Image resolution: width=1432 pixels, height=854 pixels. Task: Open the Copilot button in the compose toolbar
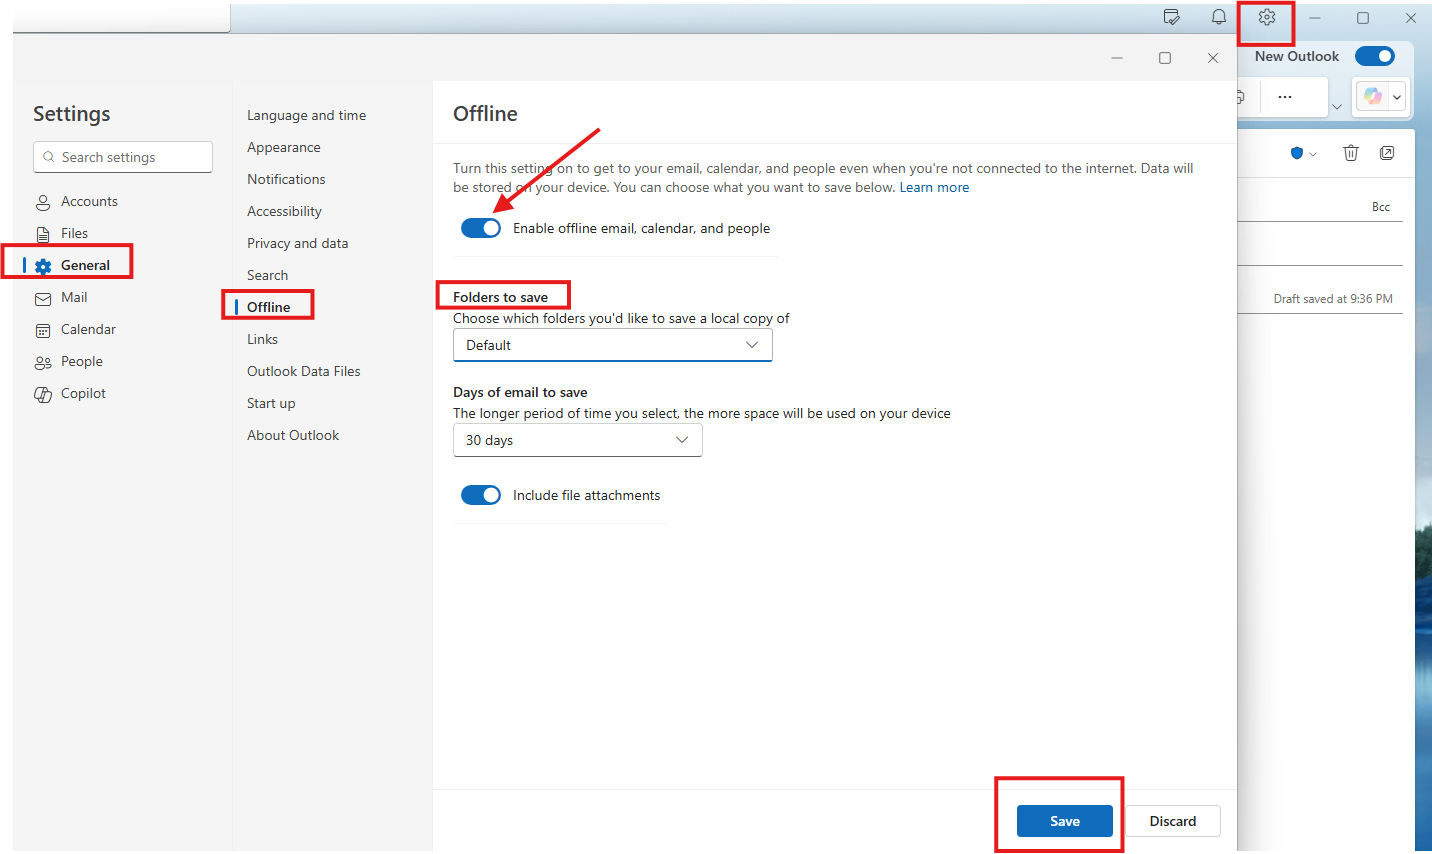(1374, 96)
